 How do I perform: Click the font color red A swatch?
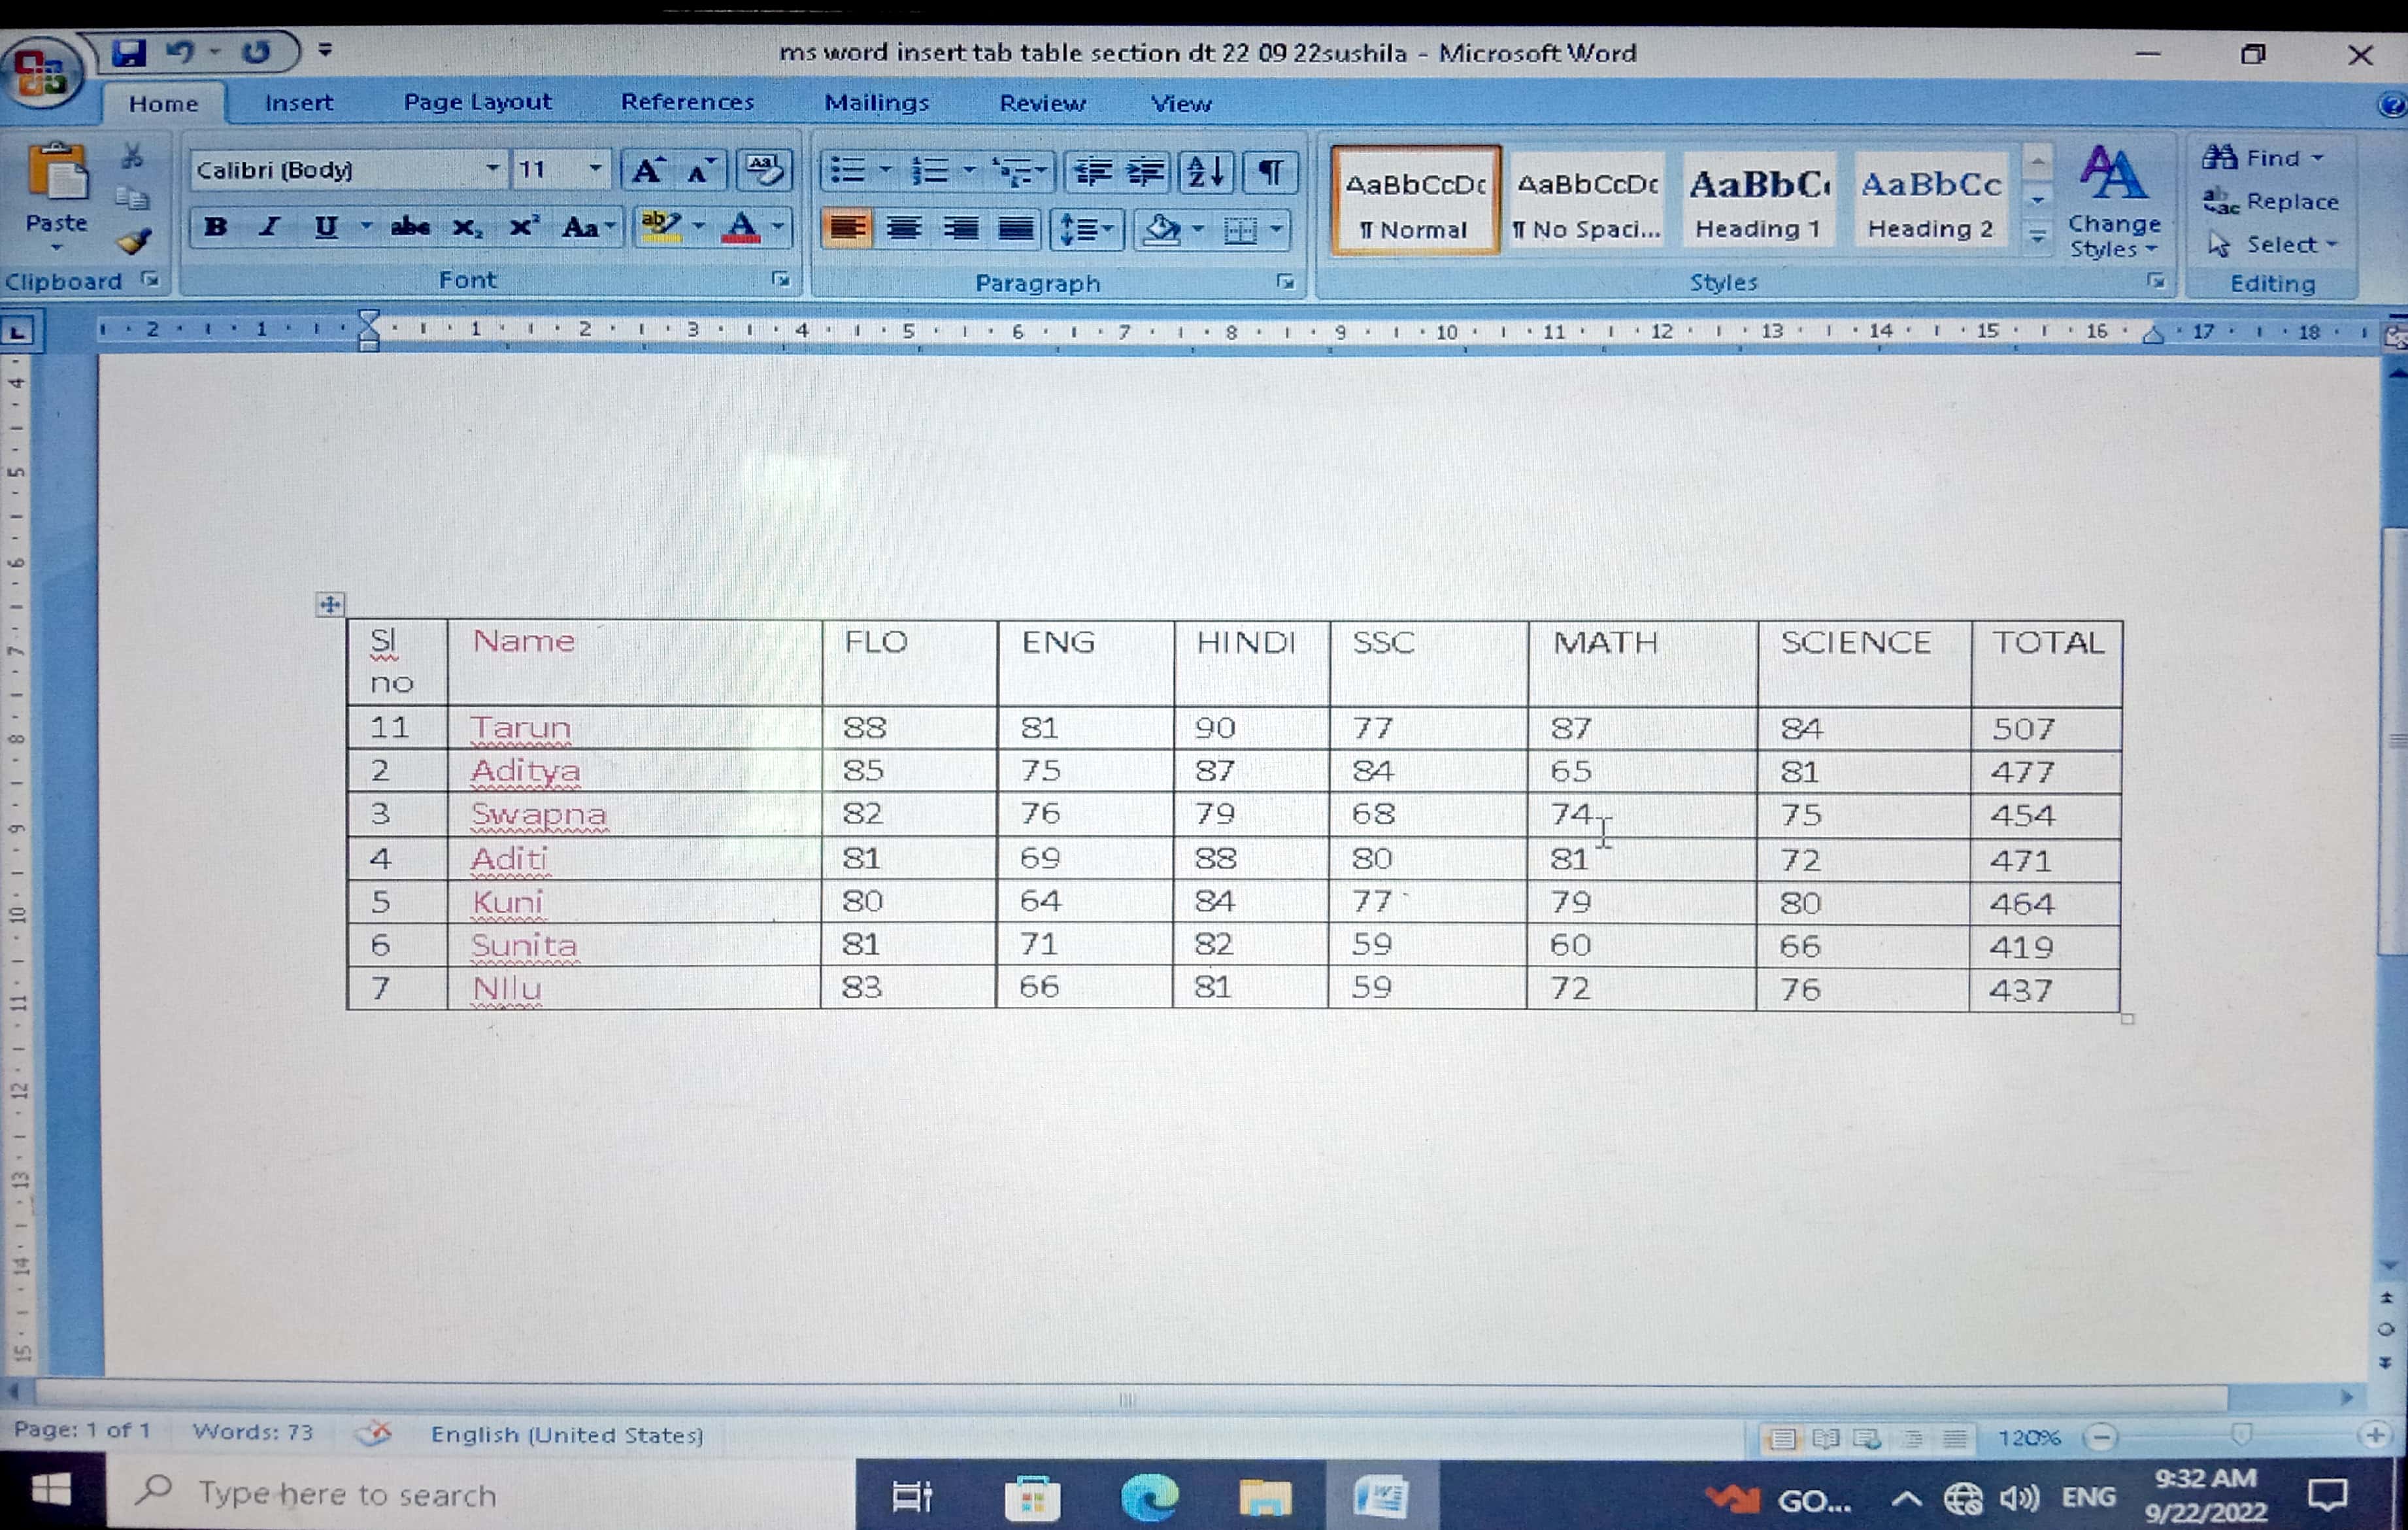click(x=742, y=228)
